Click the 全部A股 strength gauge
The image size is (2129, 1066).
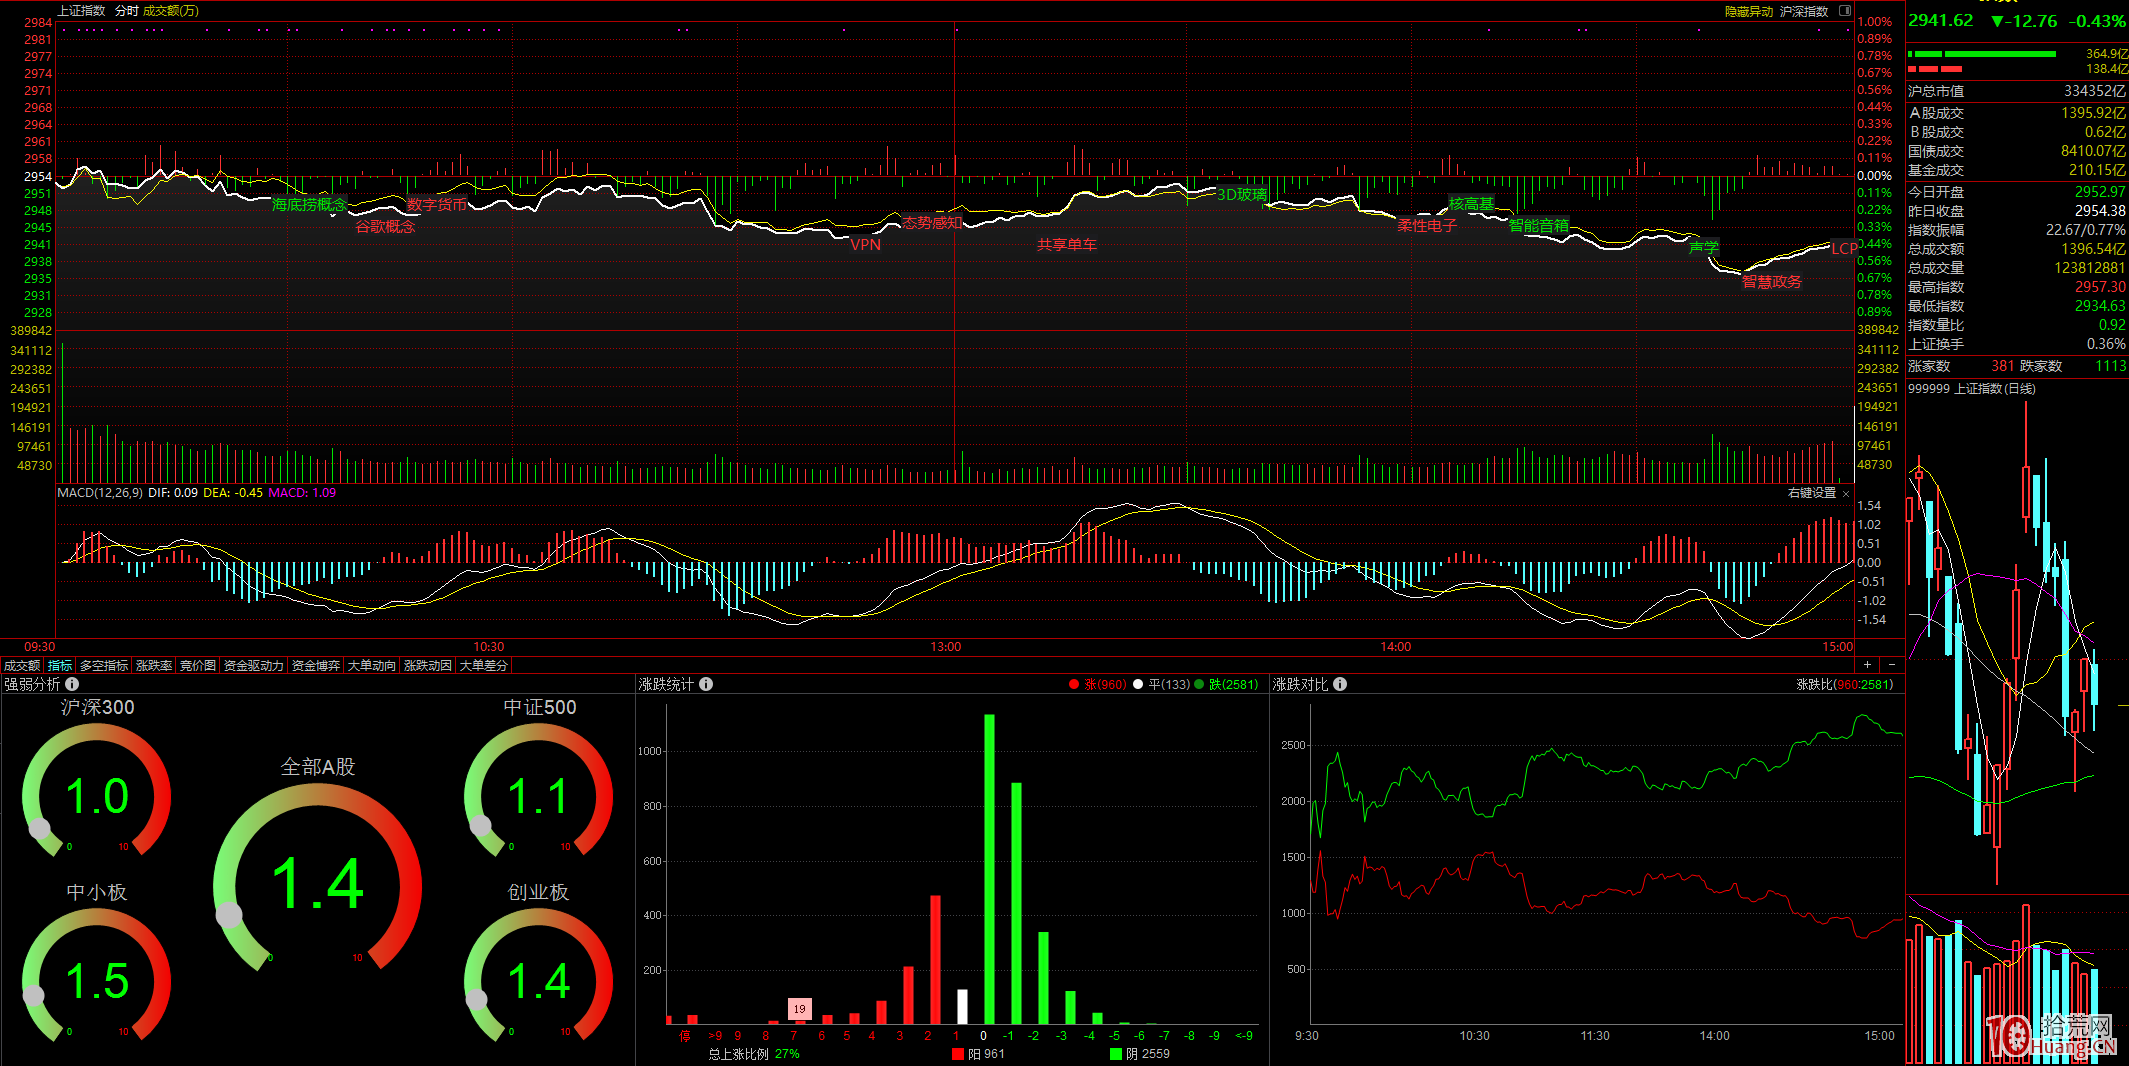(317, 880)
